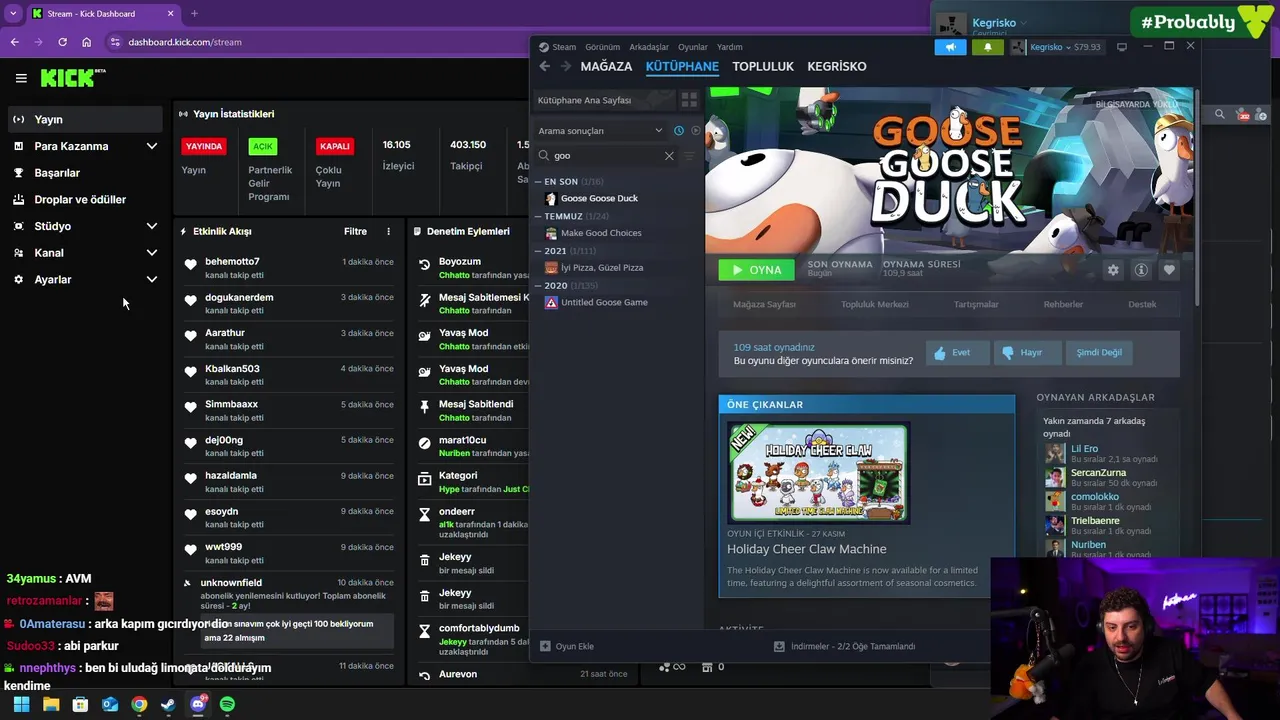The height and width of the screenshot is (720, 1280).
Task: Toggle Steam Big Picture monitor icon
Action: [1122, 47]
